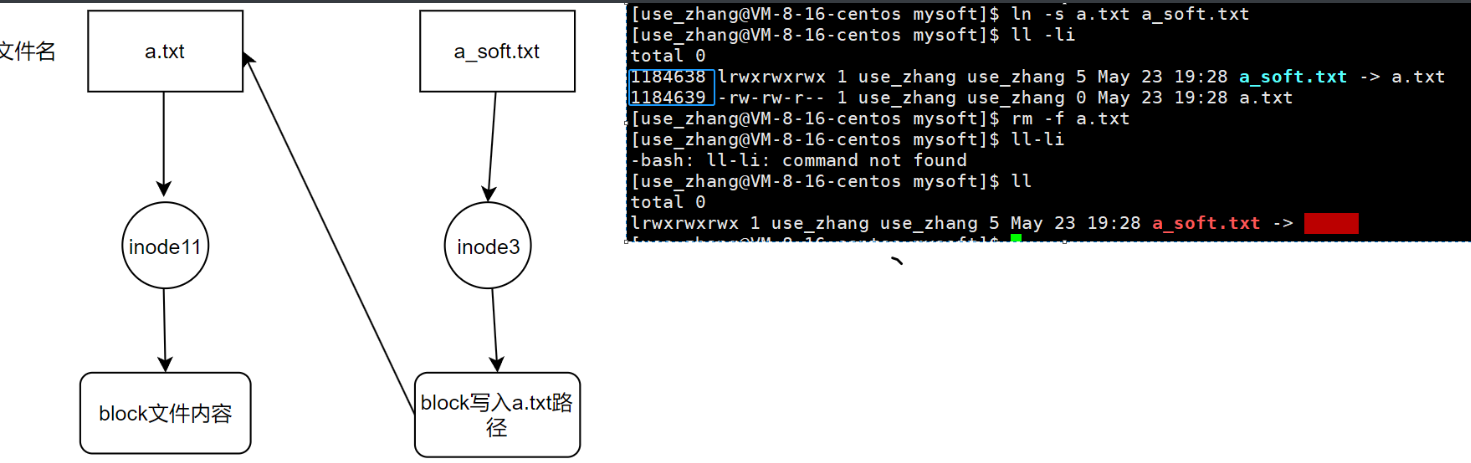This screenshot has width=1471, height=463.
Task: Click the green terminal cursor block
Action: (1016, 240)
